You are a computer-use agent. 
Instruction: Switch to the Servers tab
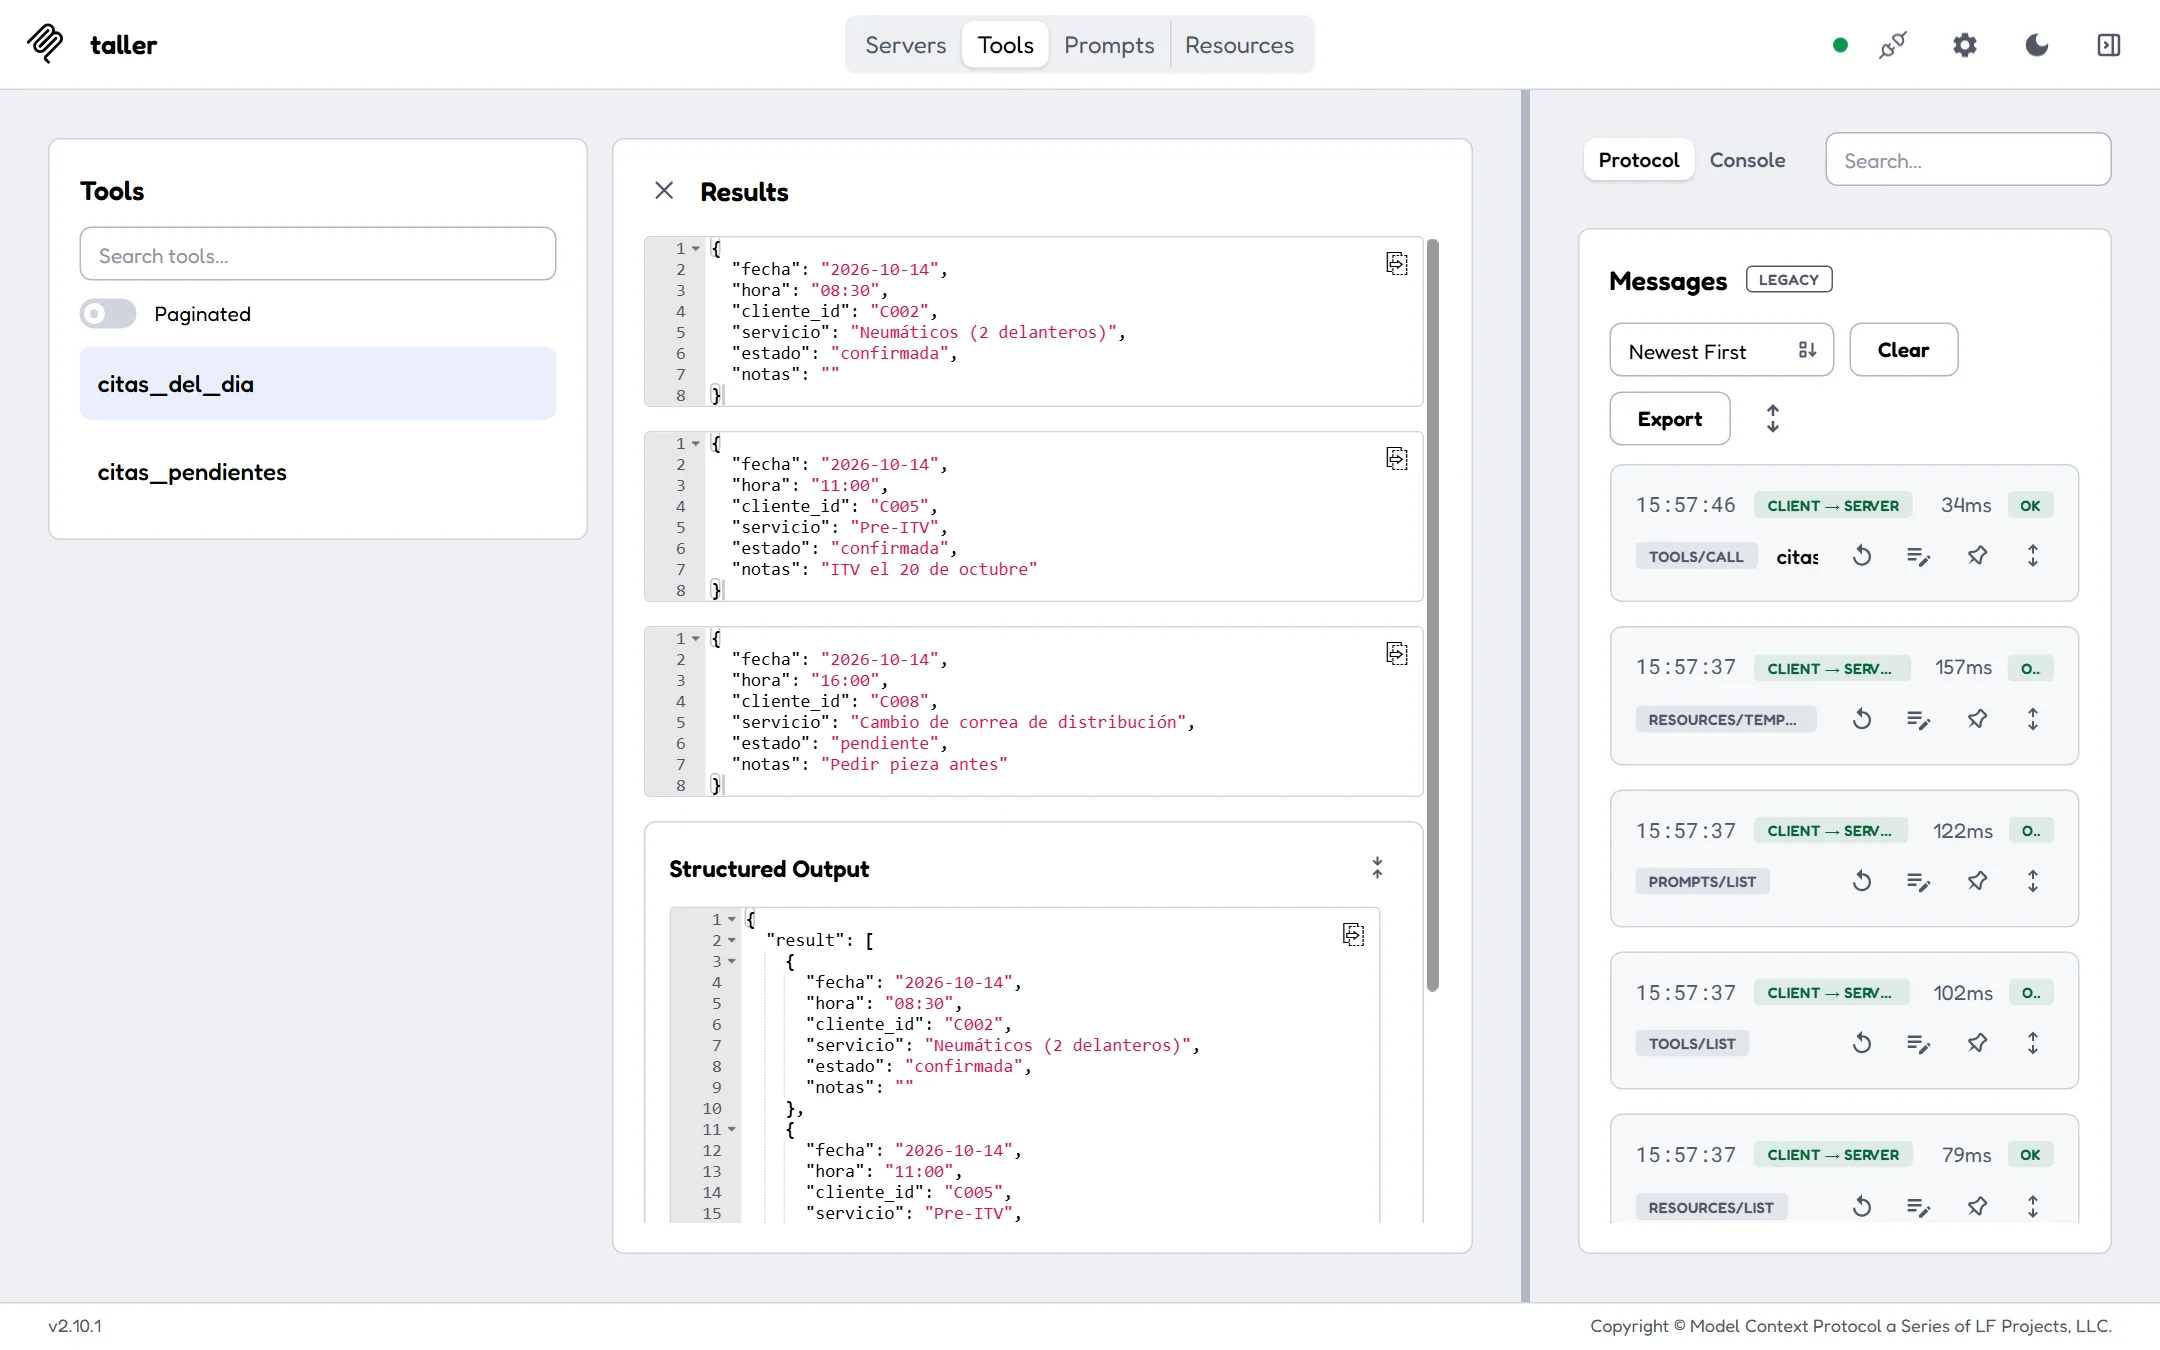[x=905, y=45]
